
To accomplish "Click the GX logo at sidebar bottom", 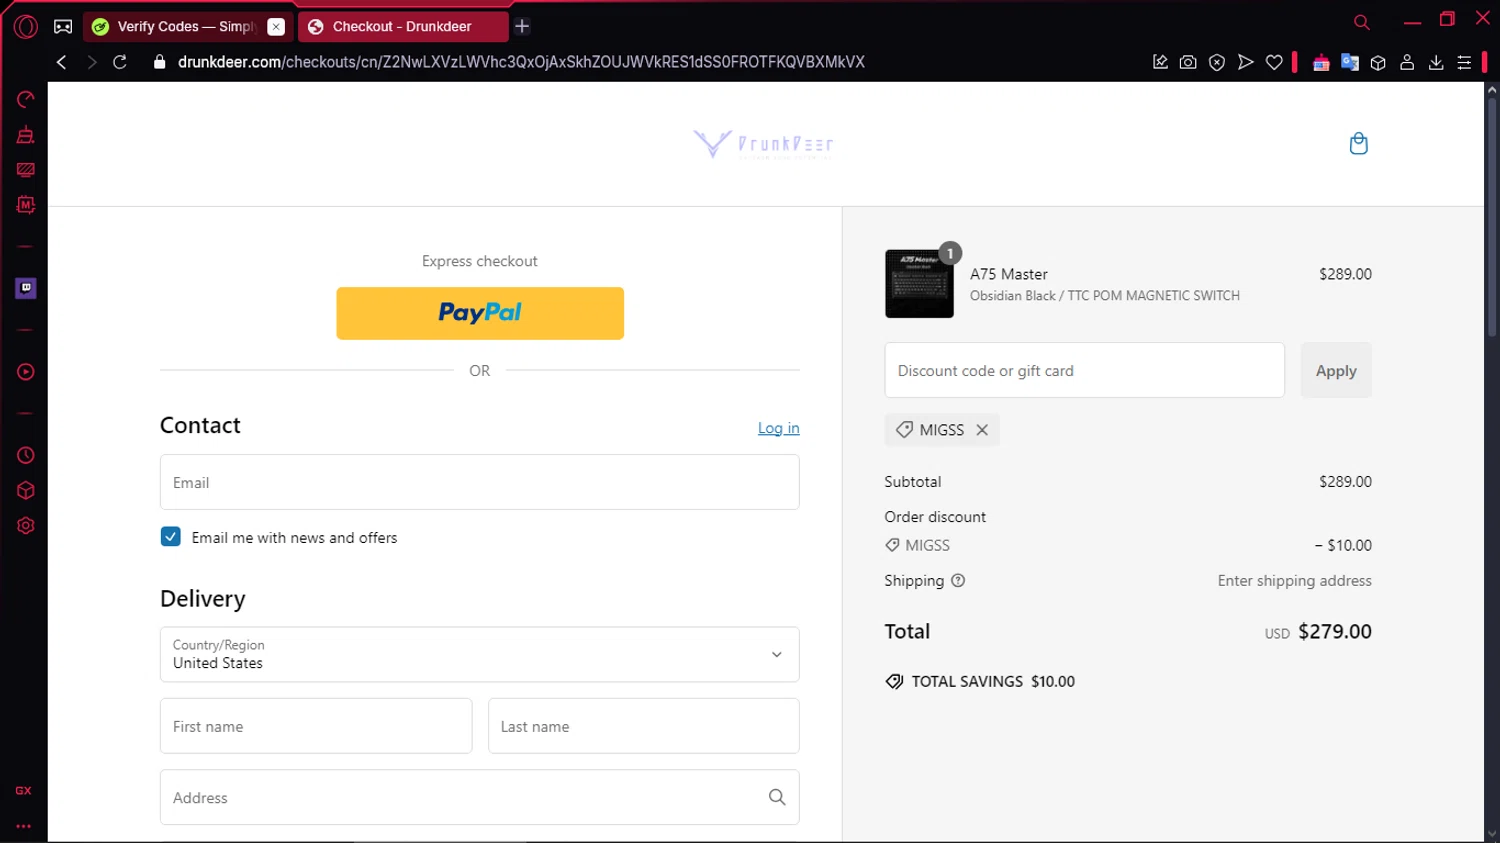I will (x=23, y=790).
